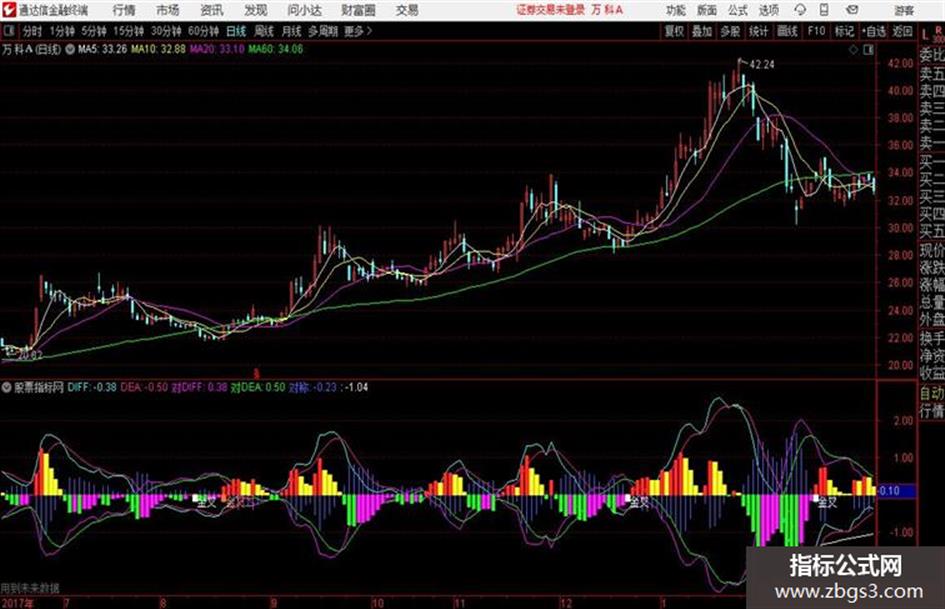The image size is (945, 609).
Task: Toggle the side panel icon at chart top right
Action: (868, 50)
